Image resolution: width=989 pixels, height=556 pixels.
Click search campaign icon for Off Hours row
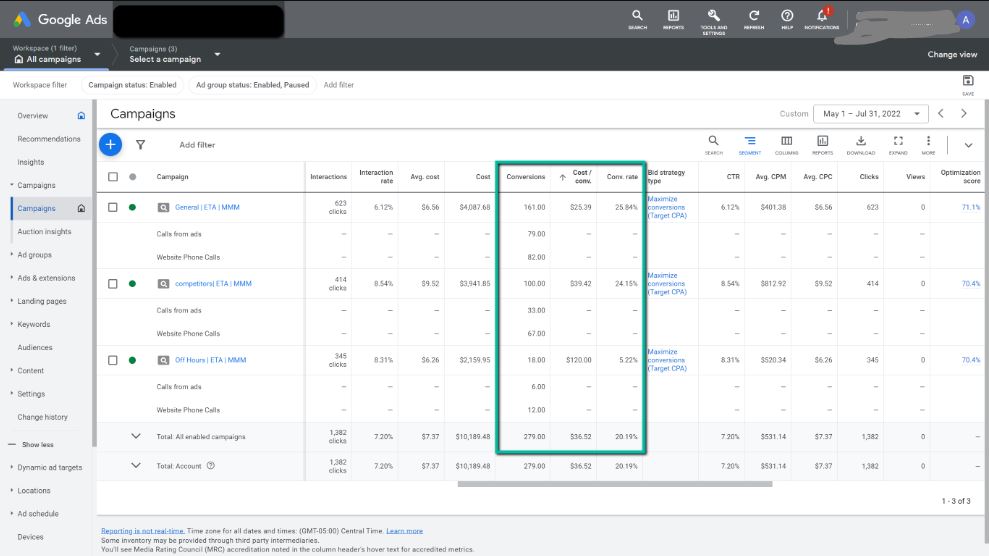click(x=163, y=361)
